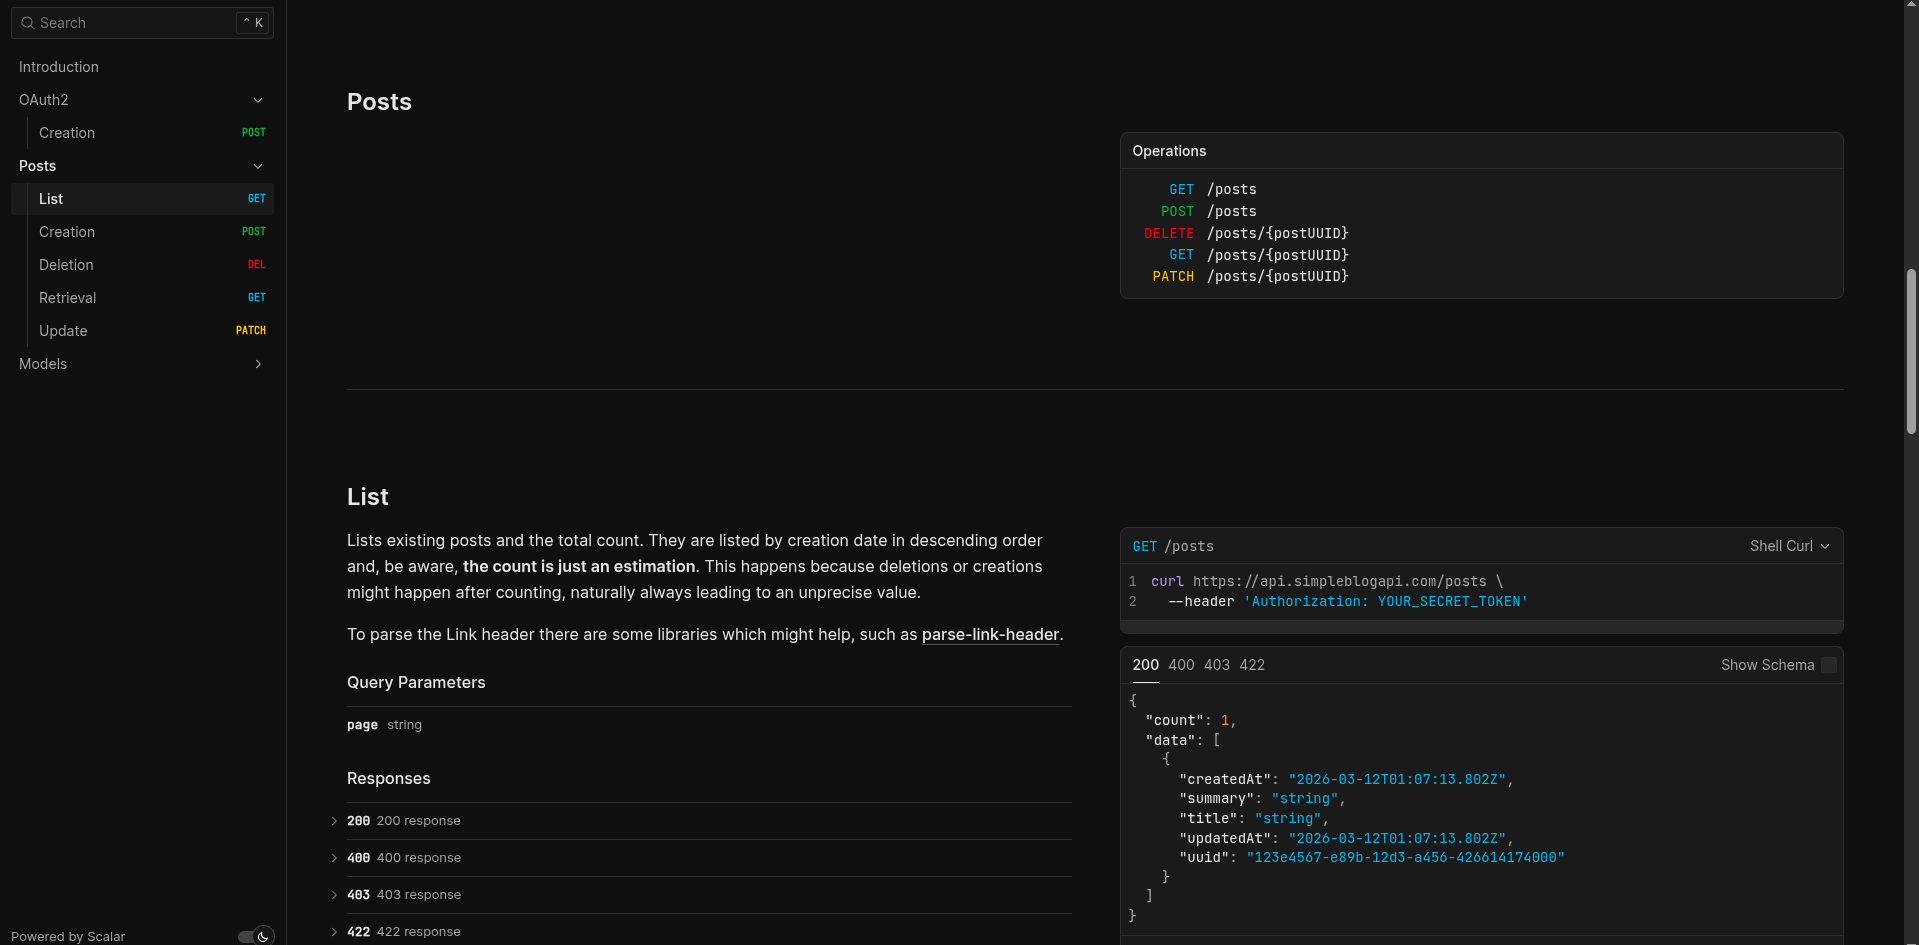Collapse the OAuth2 section chevron
The height and width of the screenshot is (945, 1919).
click(258, 100)
